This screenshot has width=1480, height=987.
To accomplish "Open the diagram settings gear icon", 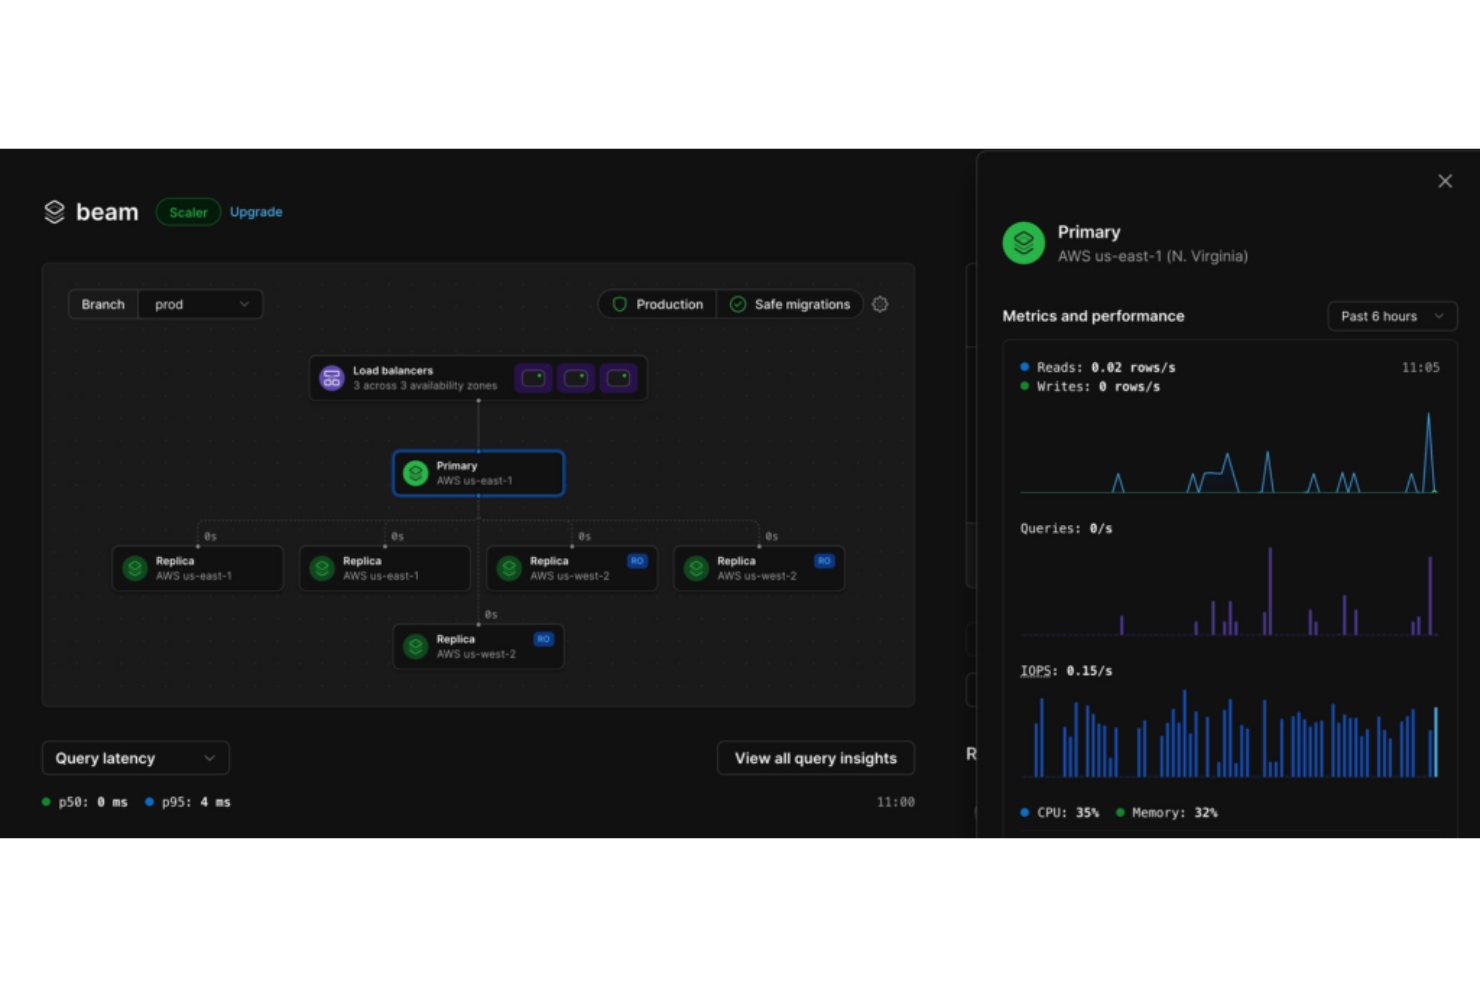I will pyautogui.click(x=880, y=304).
